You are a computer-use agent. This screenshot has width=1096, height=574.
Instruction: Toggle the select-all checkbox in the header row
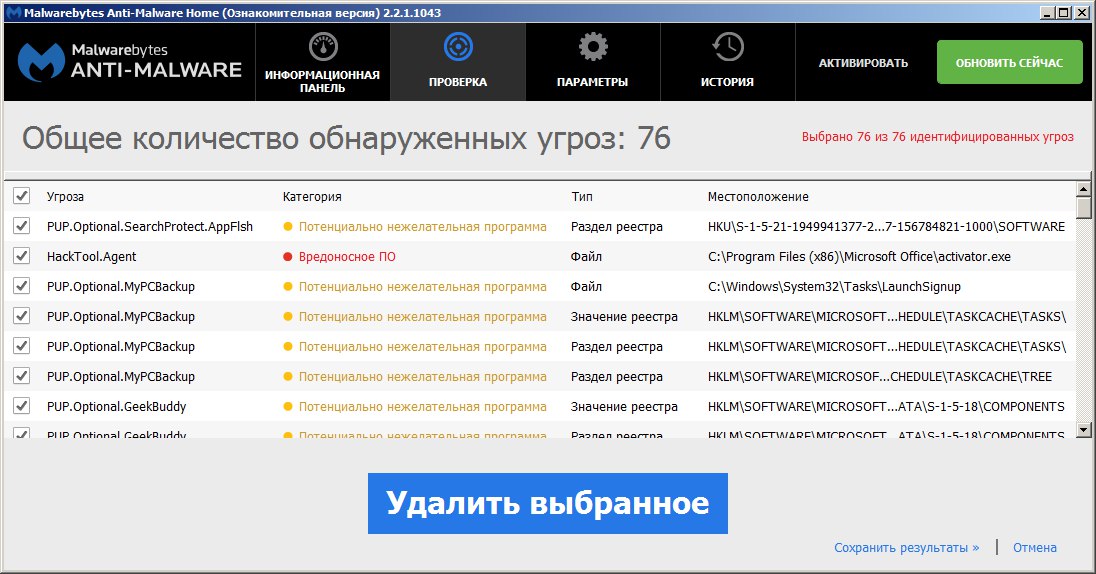(22, 196)
